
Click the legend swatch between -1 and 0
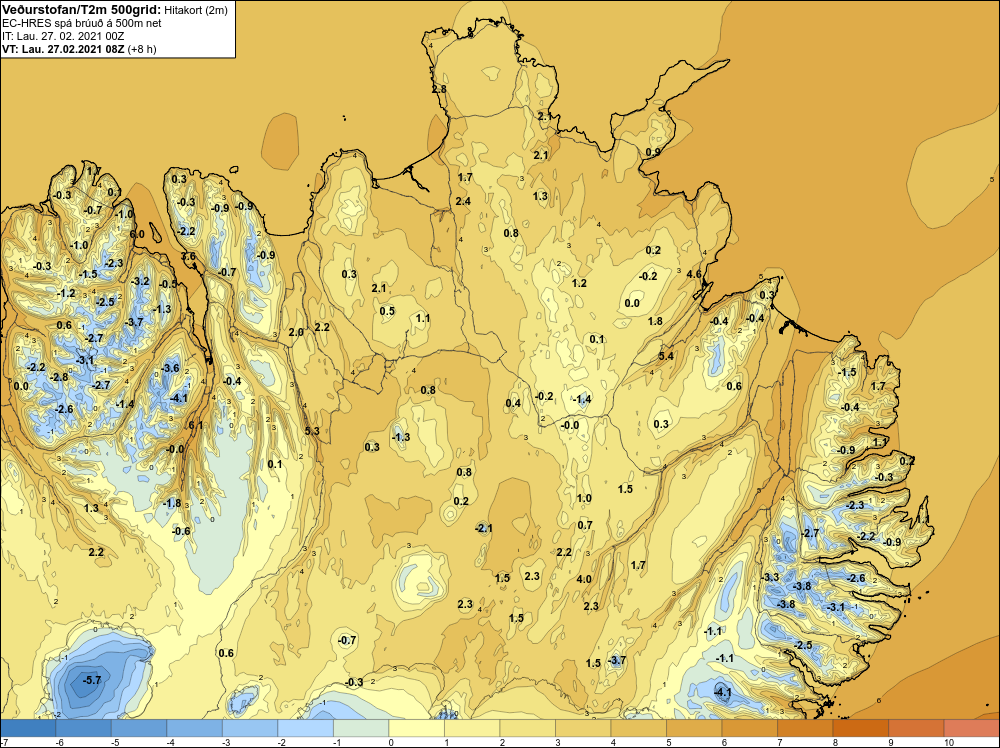(x=361, y=728)
